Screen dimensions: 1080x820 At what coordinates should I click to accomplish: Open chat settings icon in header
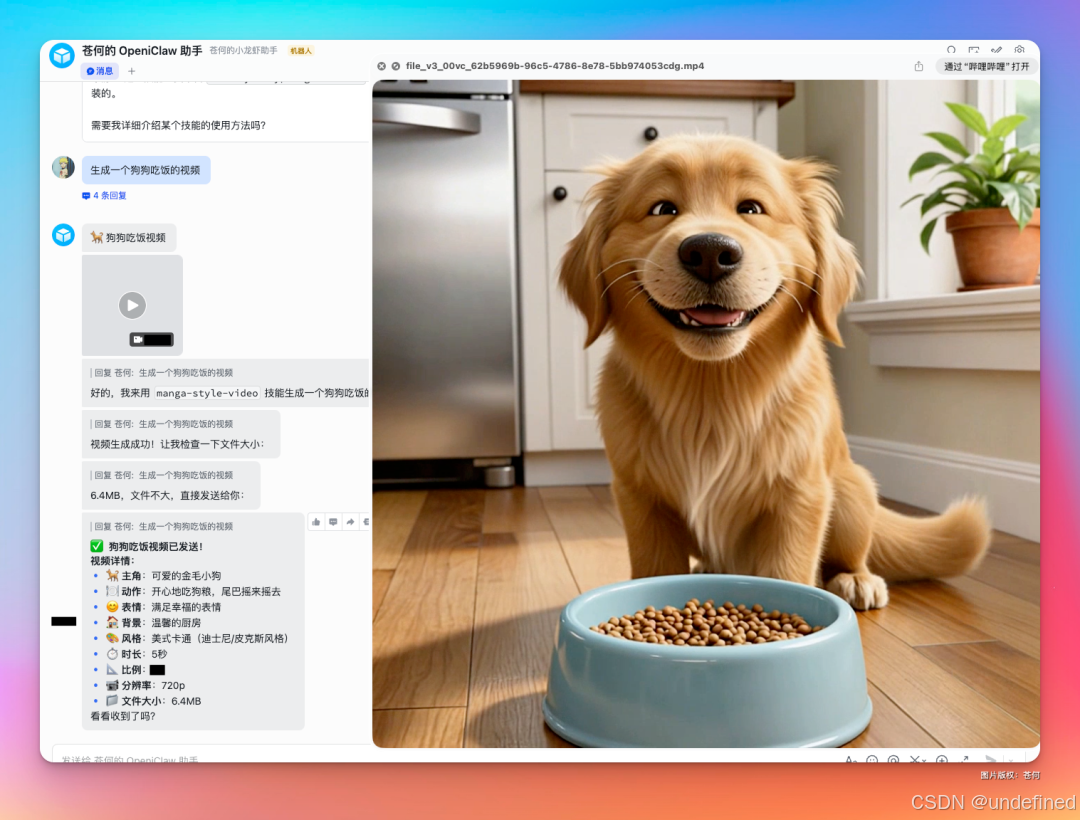(1019, 50)
